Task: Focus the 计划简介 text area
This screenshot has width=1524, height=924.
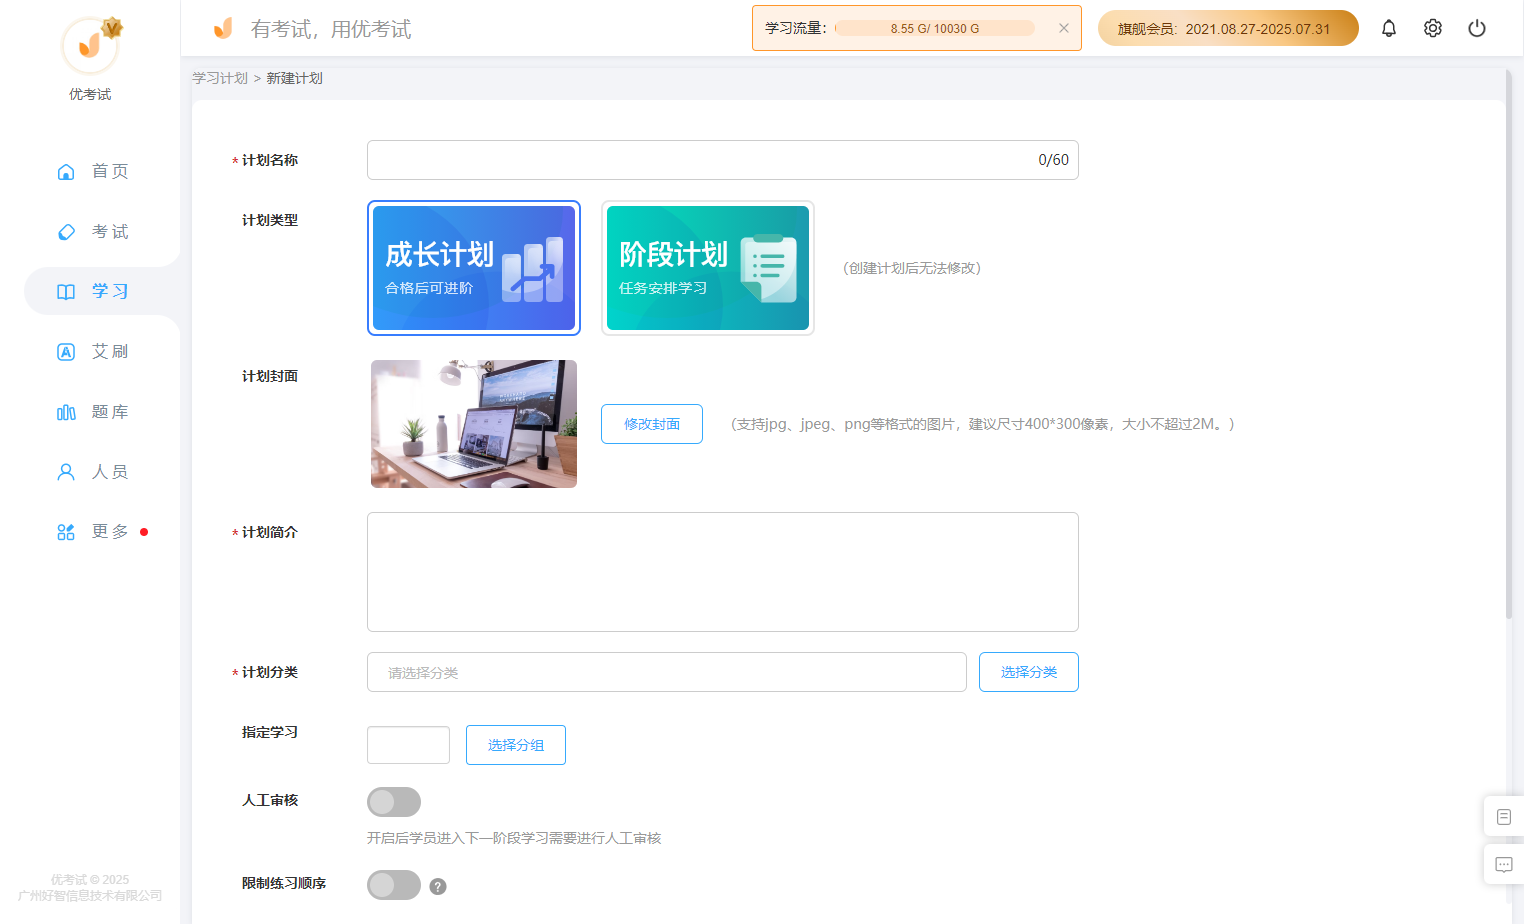Action: pos(723,572)
